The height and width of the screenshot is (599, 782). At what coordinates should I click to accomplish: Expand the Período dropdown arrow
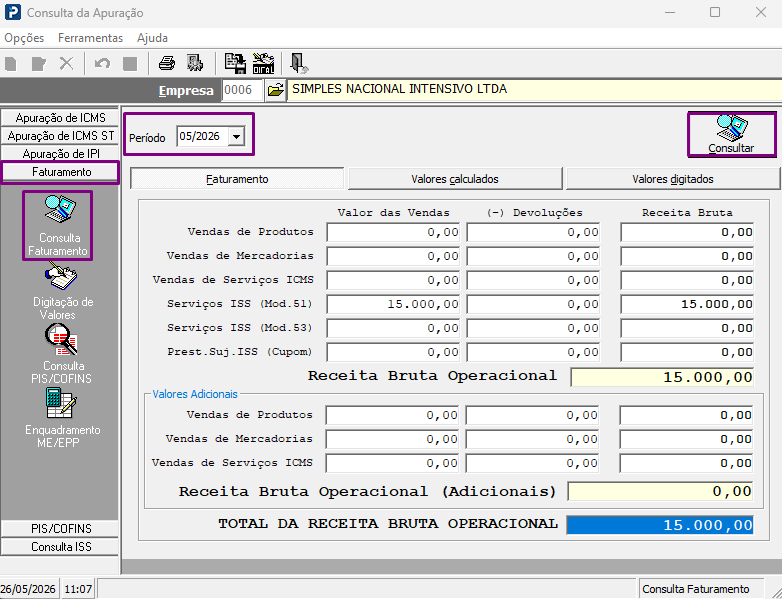(x=236, y=136)
